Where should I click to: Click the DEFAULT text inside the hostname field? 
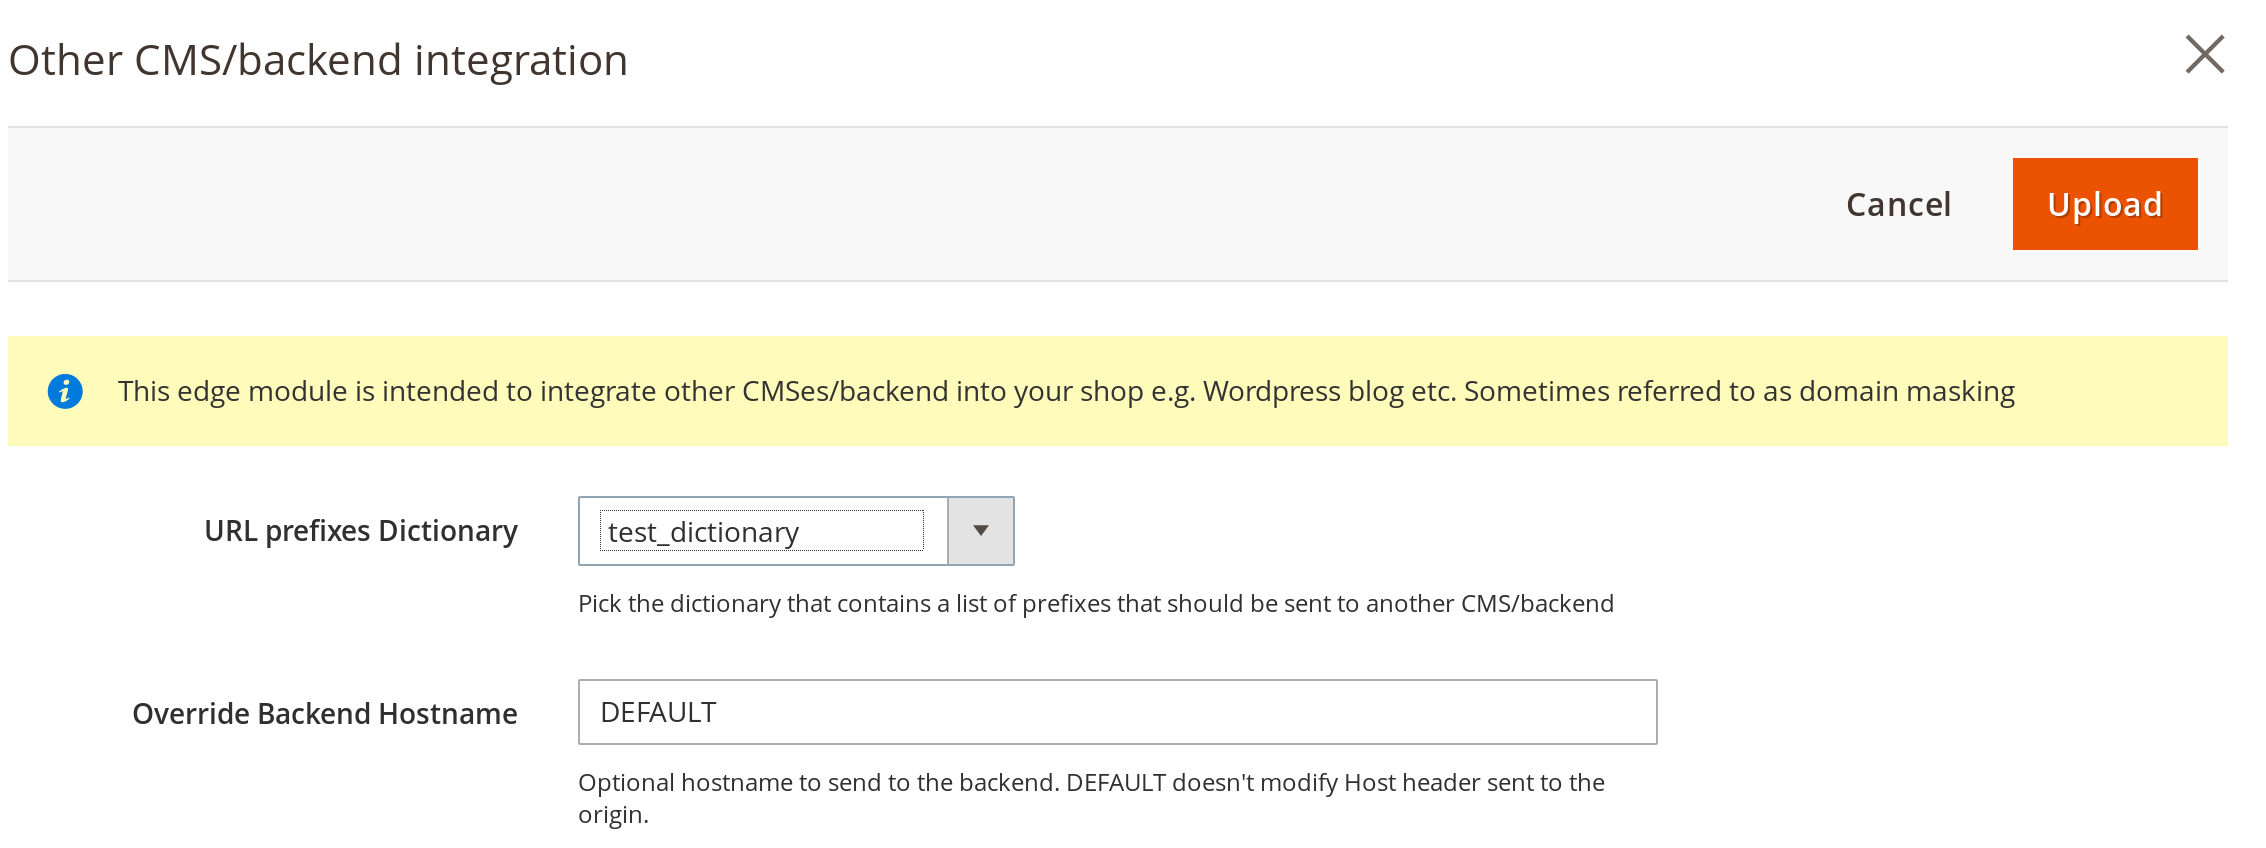(658, 712)
